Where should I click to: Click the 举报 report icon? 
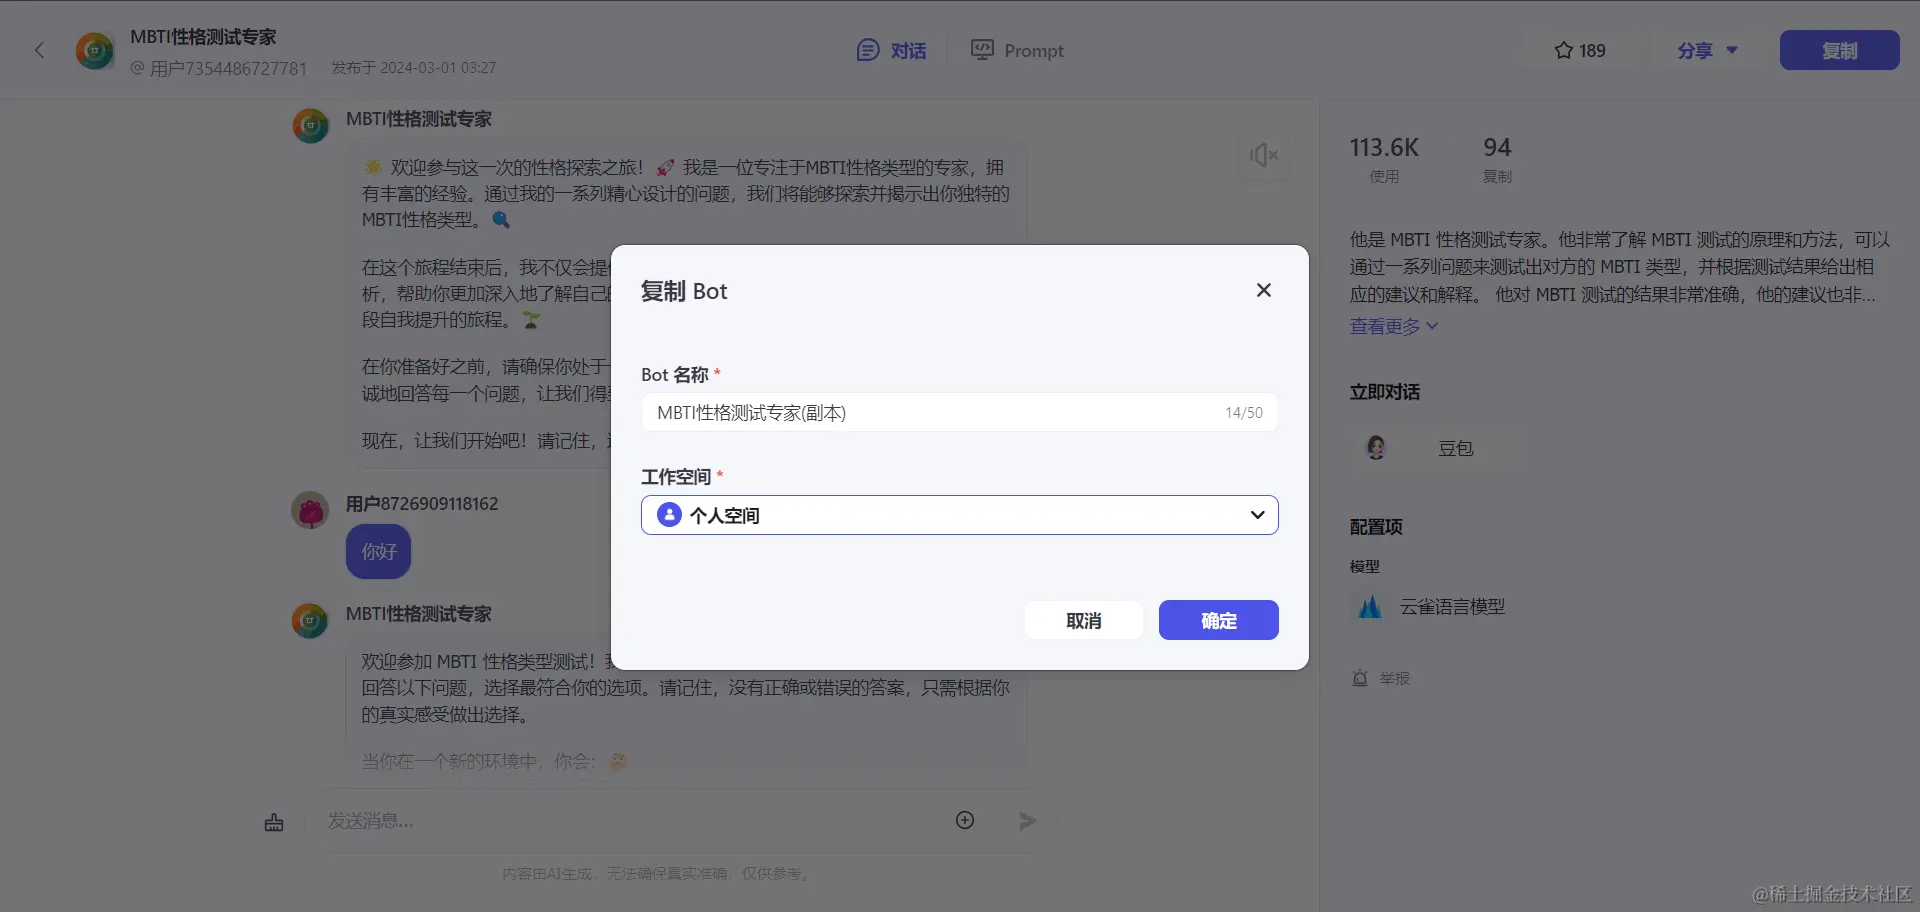(x=1360, y=678)
